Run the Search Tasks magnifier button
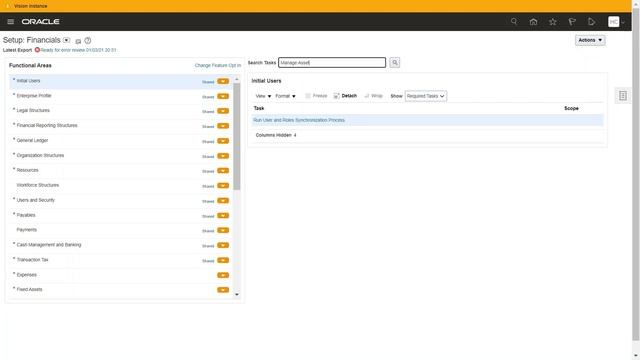Screen dimensions: 640x360 tap(395, 62)
